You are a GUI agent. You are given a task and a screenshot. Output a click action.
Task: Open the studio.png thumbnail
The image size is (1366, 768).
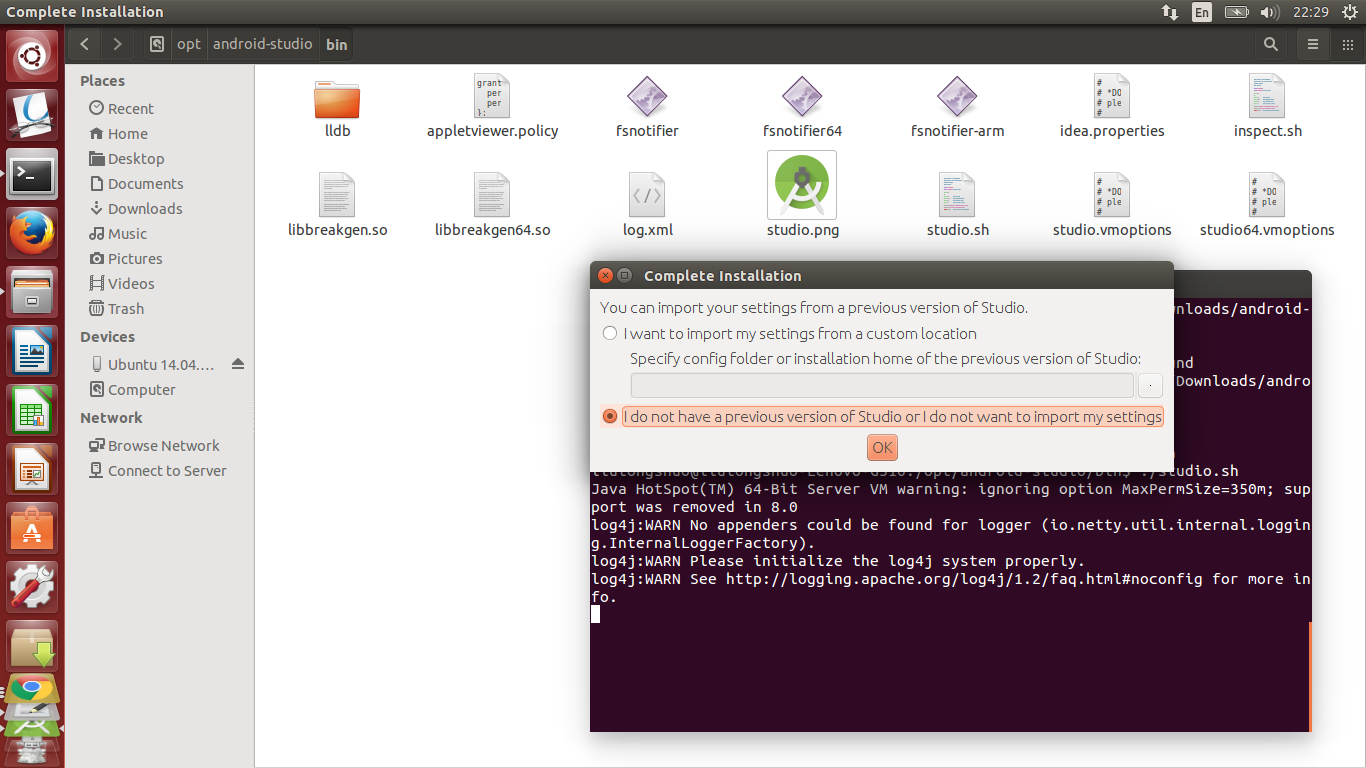point(802,185)
